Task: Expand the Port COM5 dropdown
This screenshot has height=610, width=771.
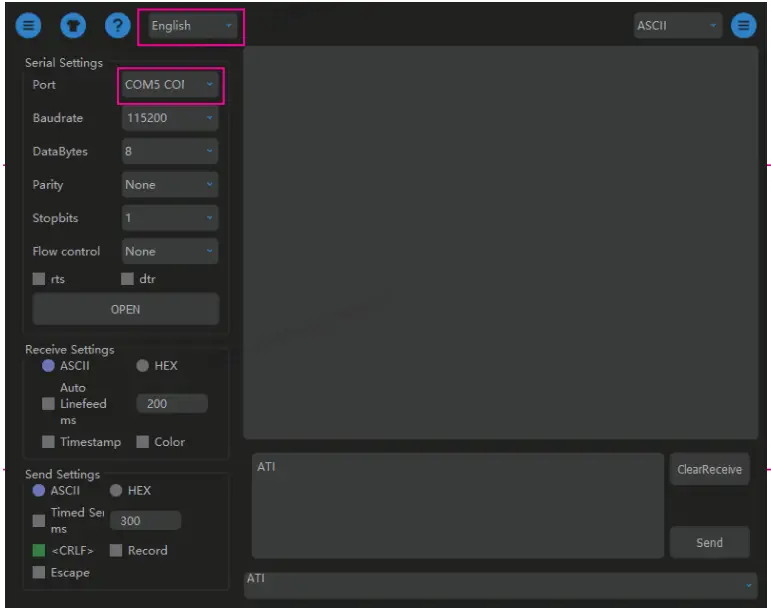Action: click(x=170, y=85)
